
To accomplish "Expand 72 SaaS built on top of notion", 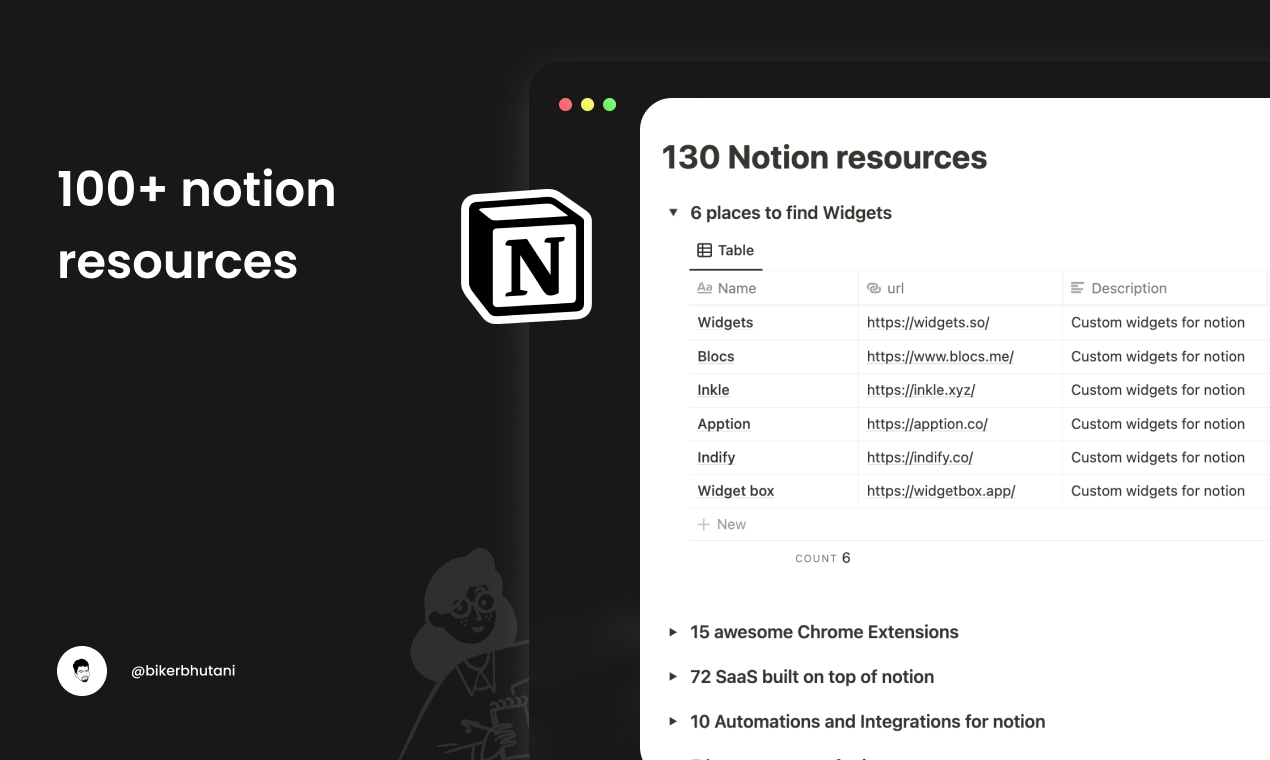I will coord(673,677).
